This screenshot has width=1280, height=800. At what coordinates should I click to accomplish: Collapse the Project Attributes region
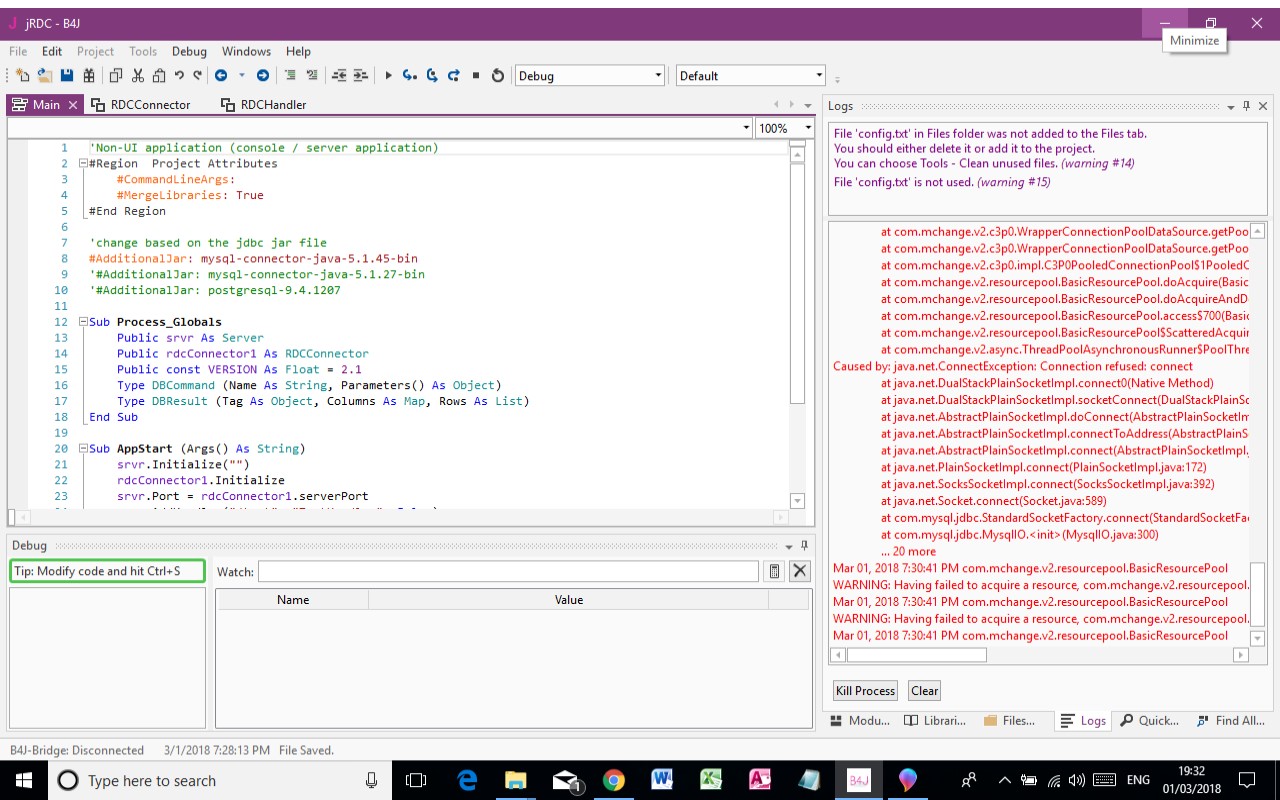83,163
